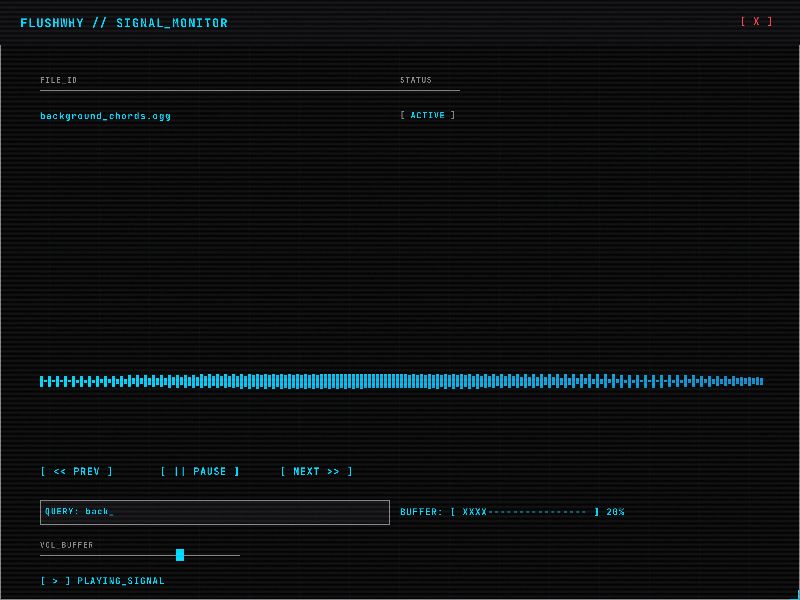
Task: Seek to the middle of the waveform
Action: click(x=402, y=381)
